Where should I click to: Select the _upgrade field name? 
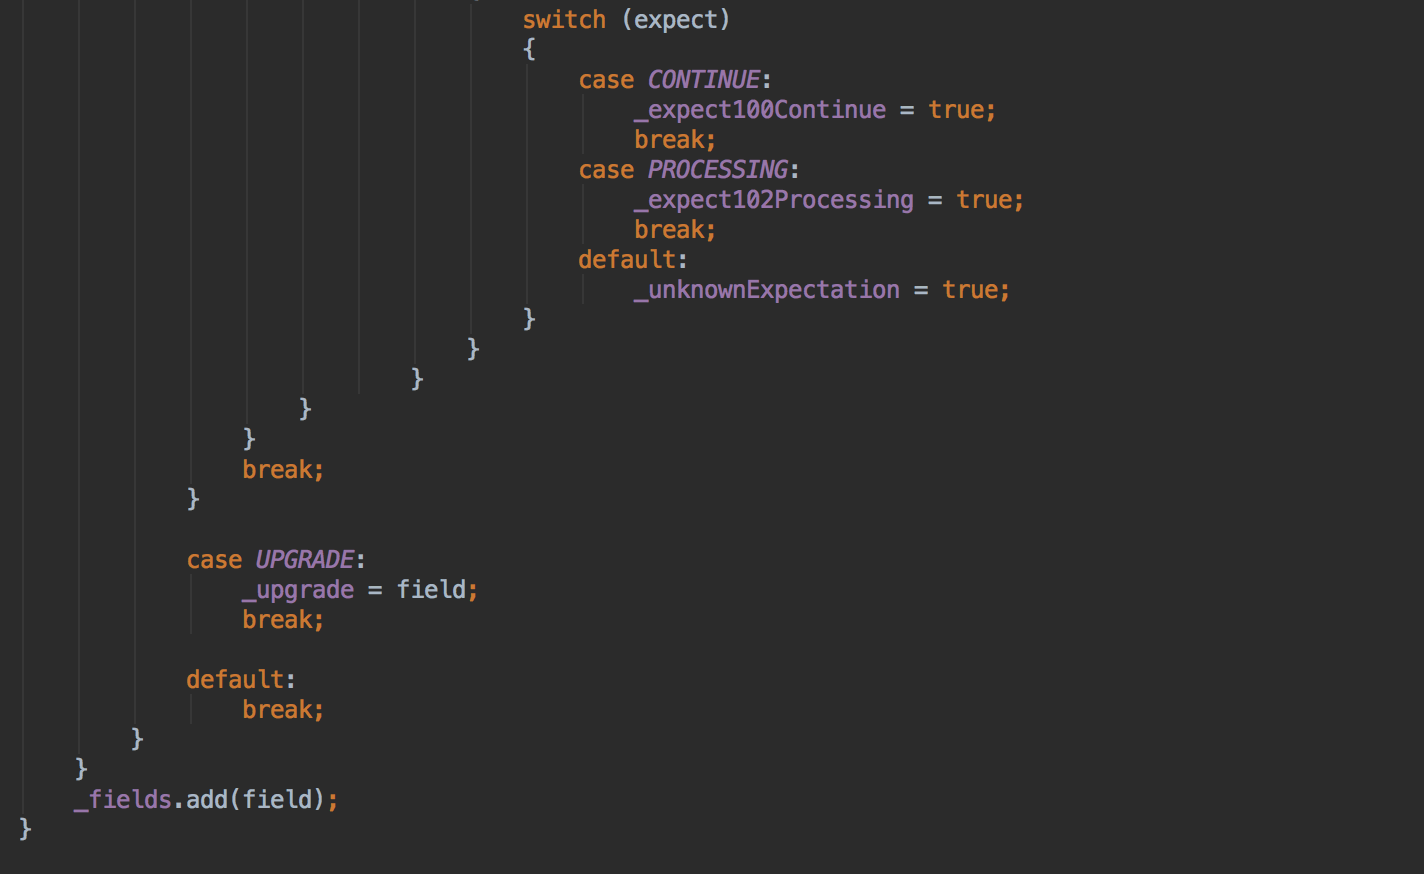[298, 590]
